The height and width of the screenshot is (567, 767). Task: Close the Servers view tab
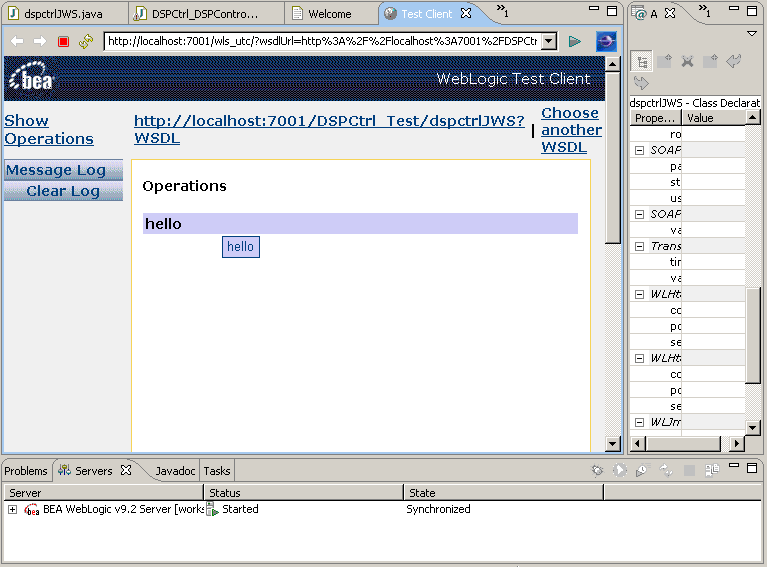pos(126,470)
